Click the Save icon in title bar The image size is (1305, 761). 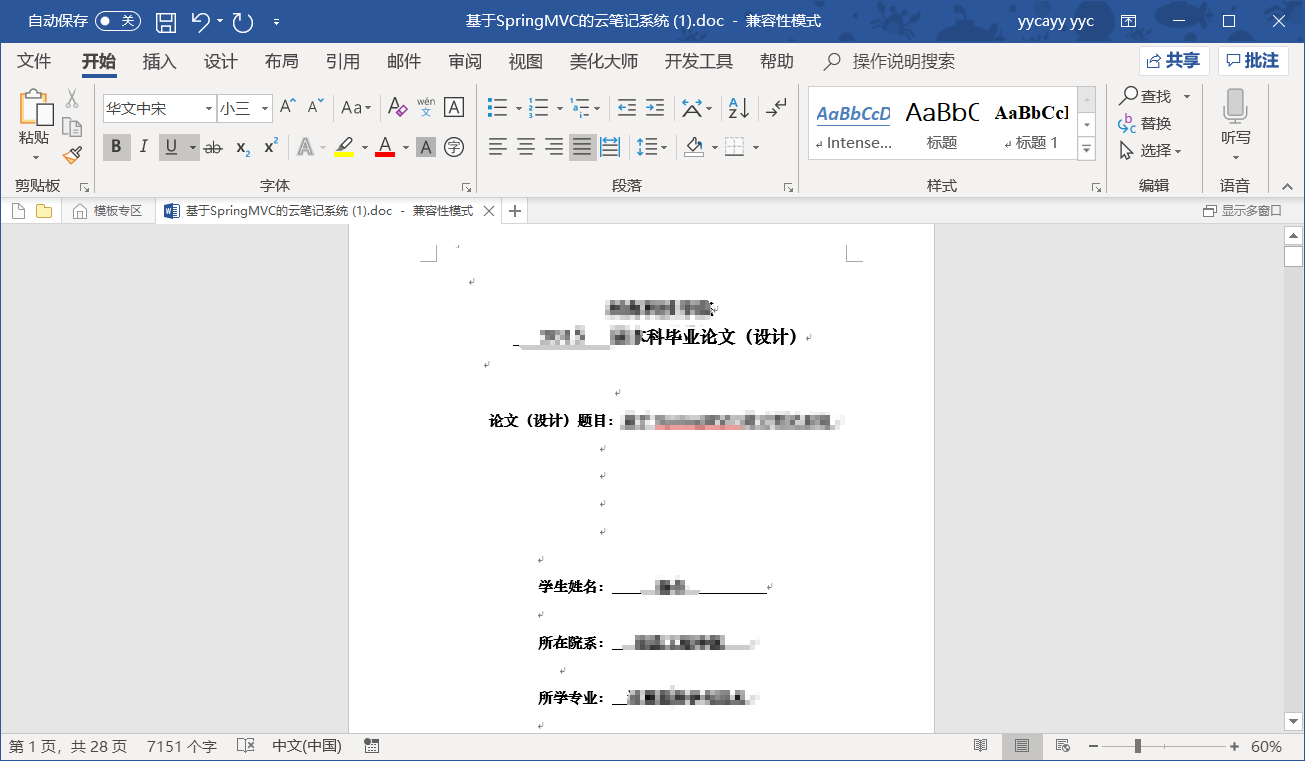coord(166,21)
